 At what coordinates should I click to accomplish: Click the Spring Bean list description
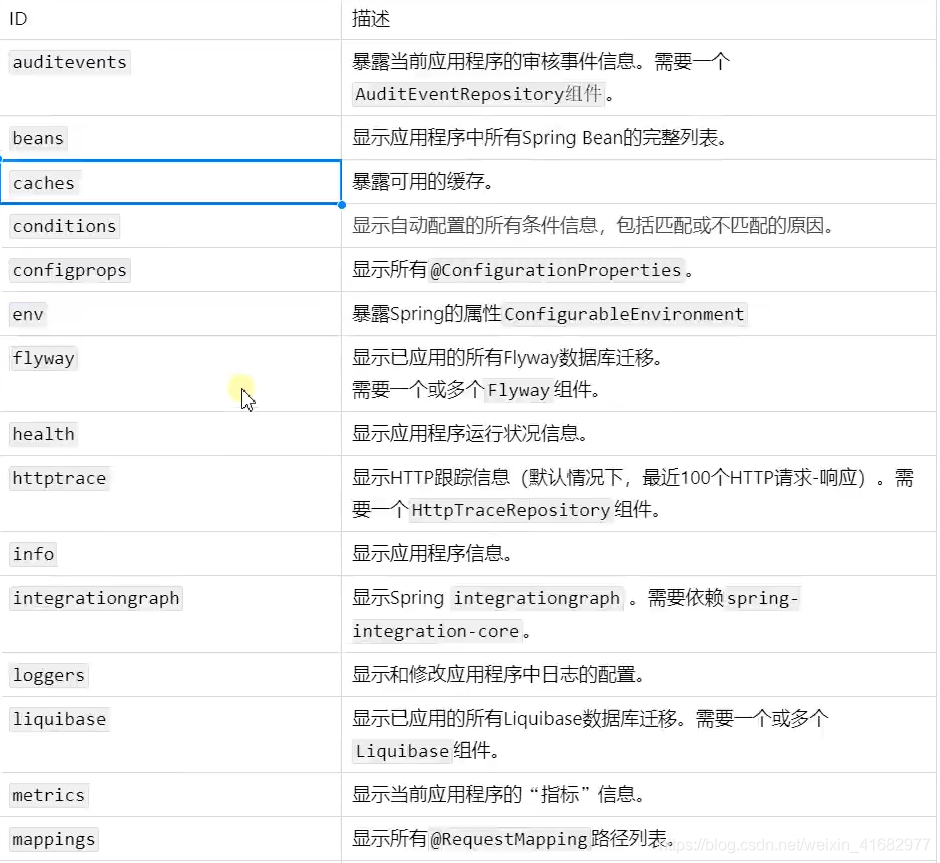click(540, 138)
